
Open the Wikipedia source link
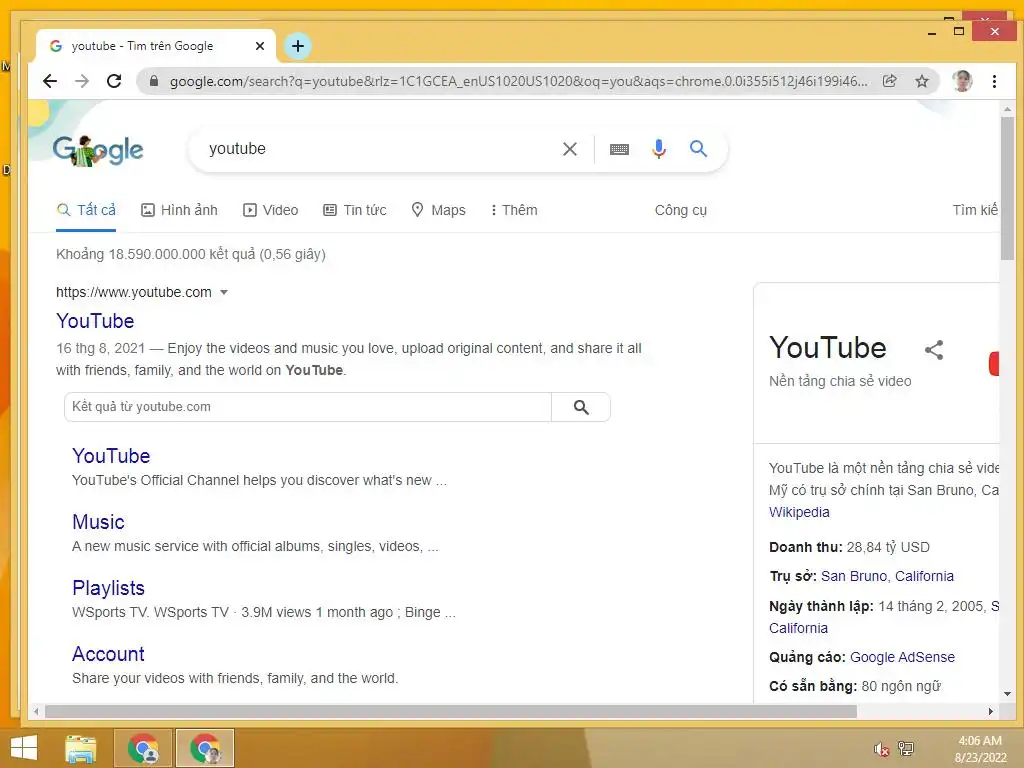799,512
